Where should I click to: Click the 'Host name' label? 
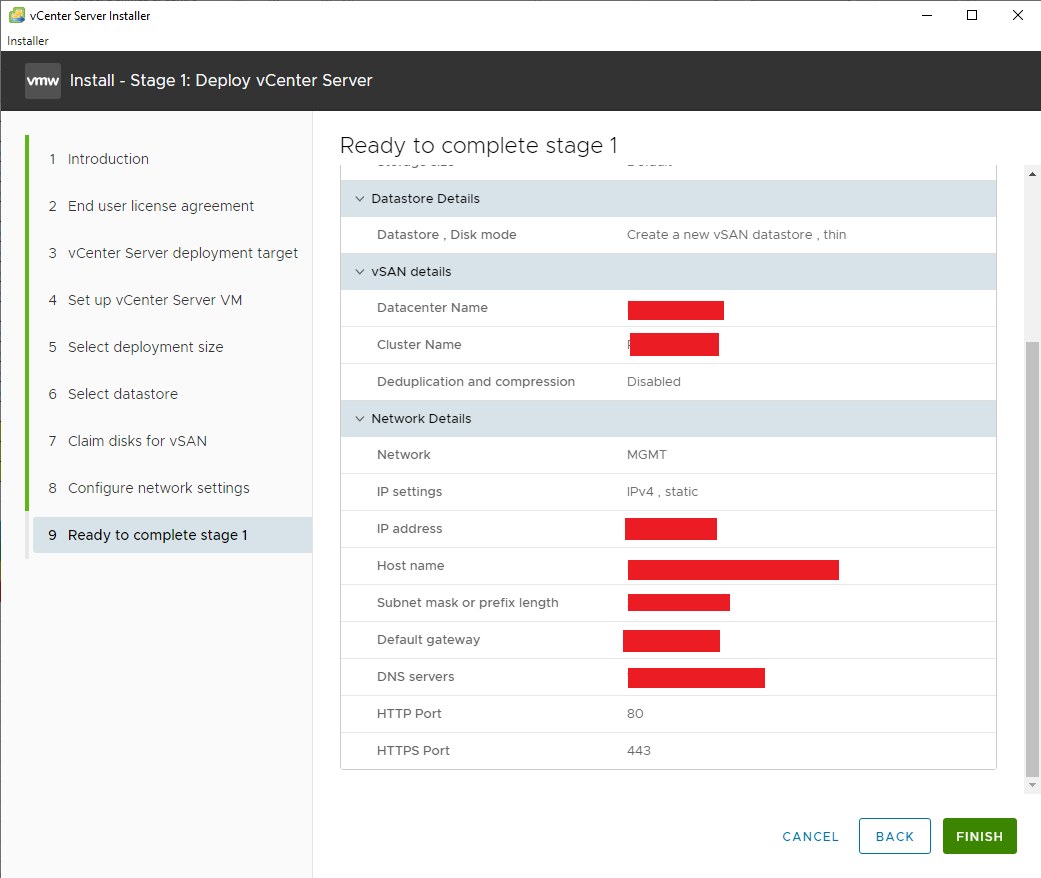pos(410,566)
